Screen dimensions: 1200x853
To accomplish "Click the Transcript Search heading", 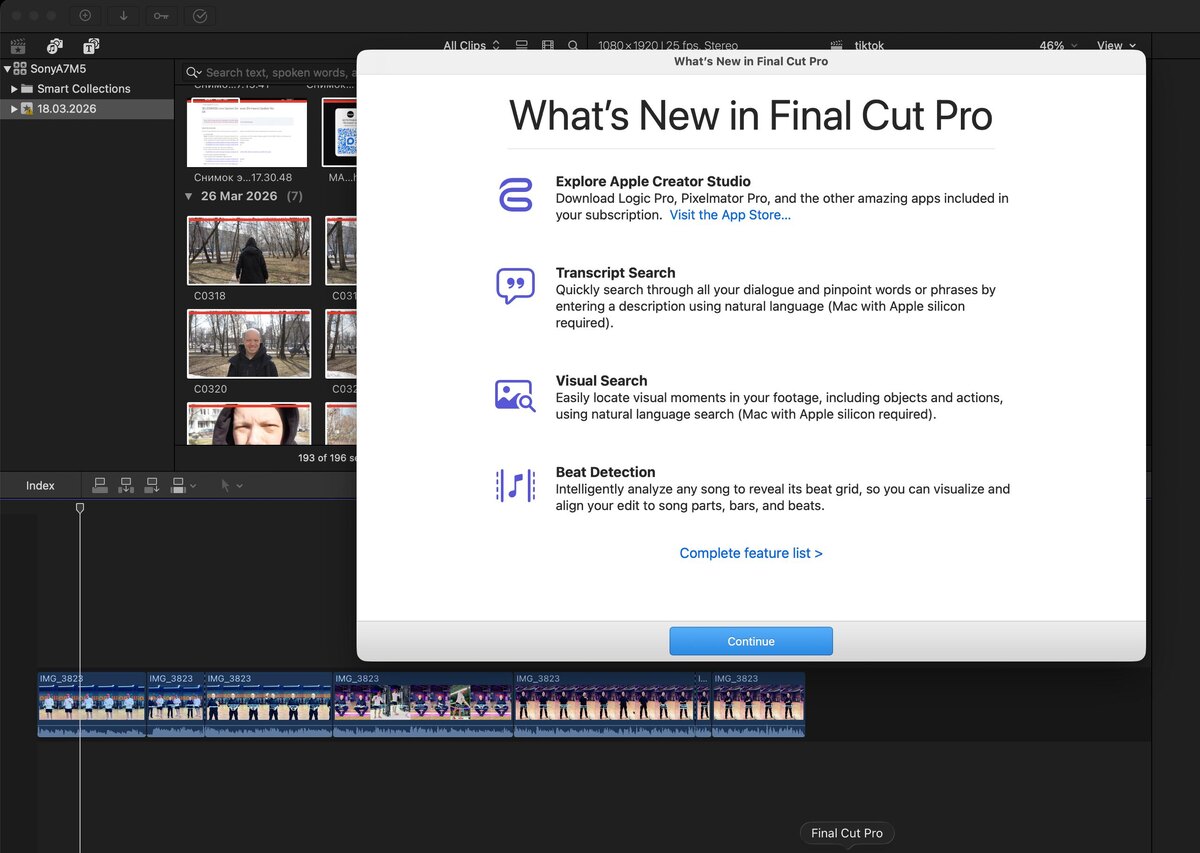I will pos(615,273).
